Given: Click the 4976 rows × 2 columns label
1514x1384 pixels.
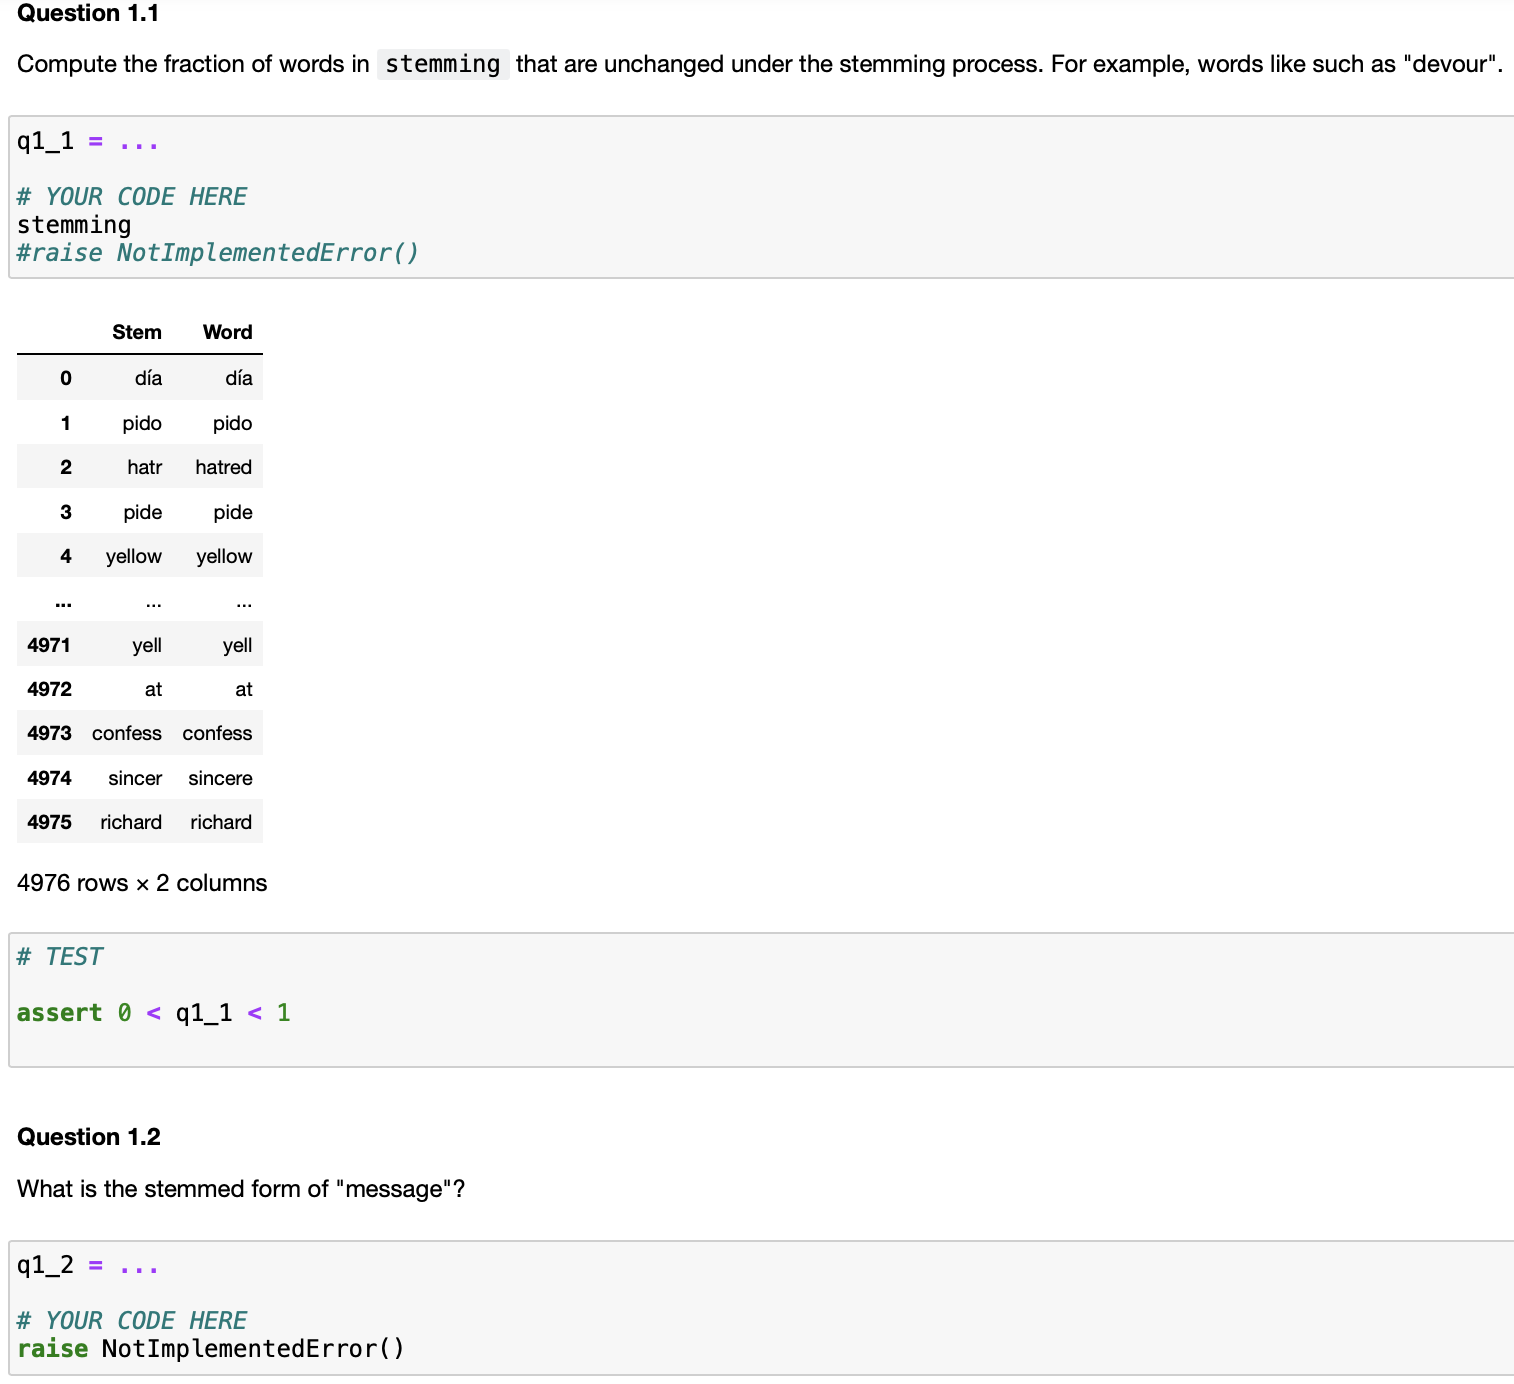Looking at the screenshot, I should point(141,883).
